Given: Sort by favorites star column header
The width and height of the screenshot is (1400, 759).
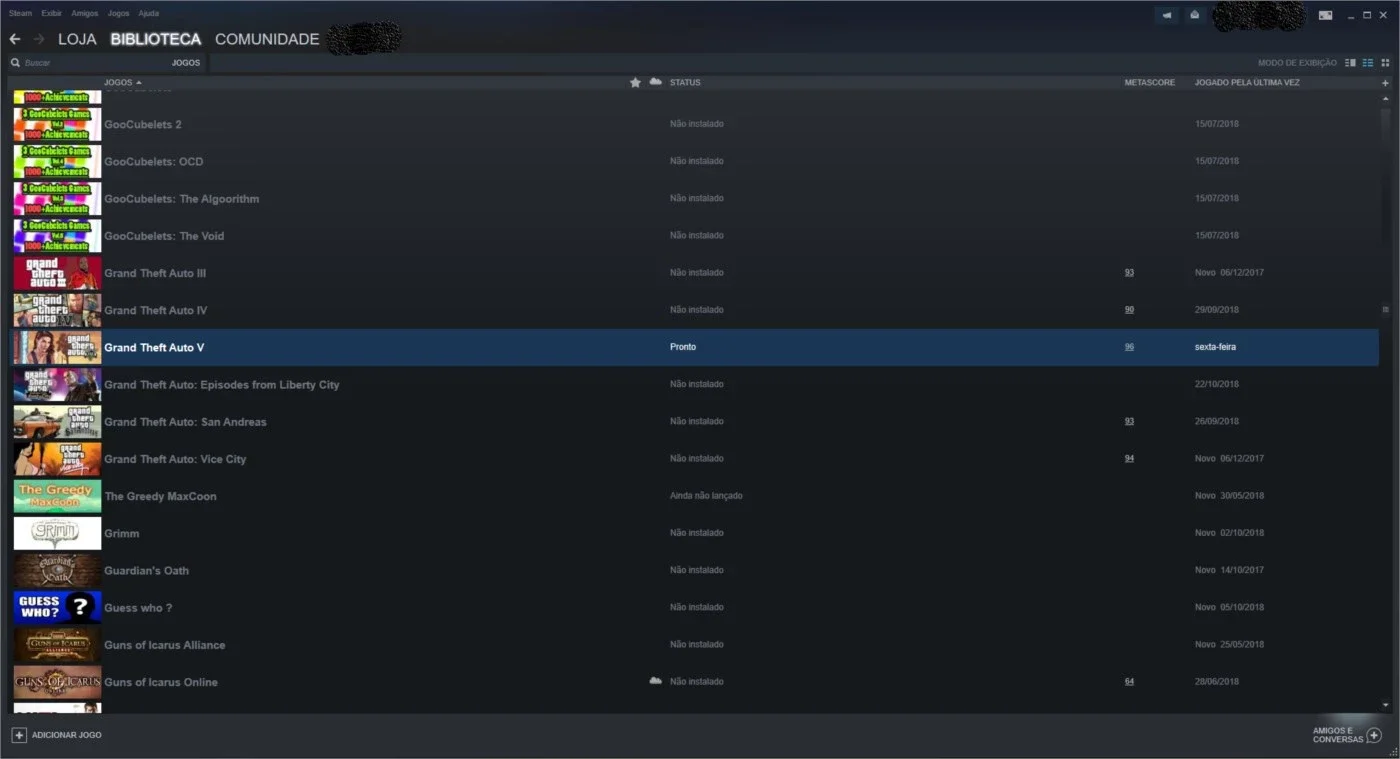Looking at the screenshot, I should click(x=635, y=82).
